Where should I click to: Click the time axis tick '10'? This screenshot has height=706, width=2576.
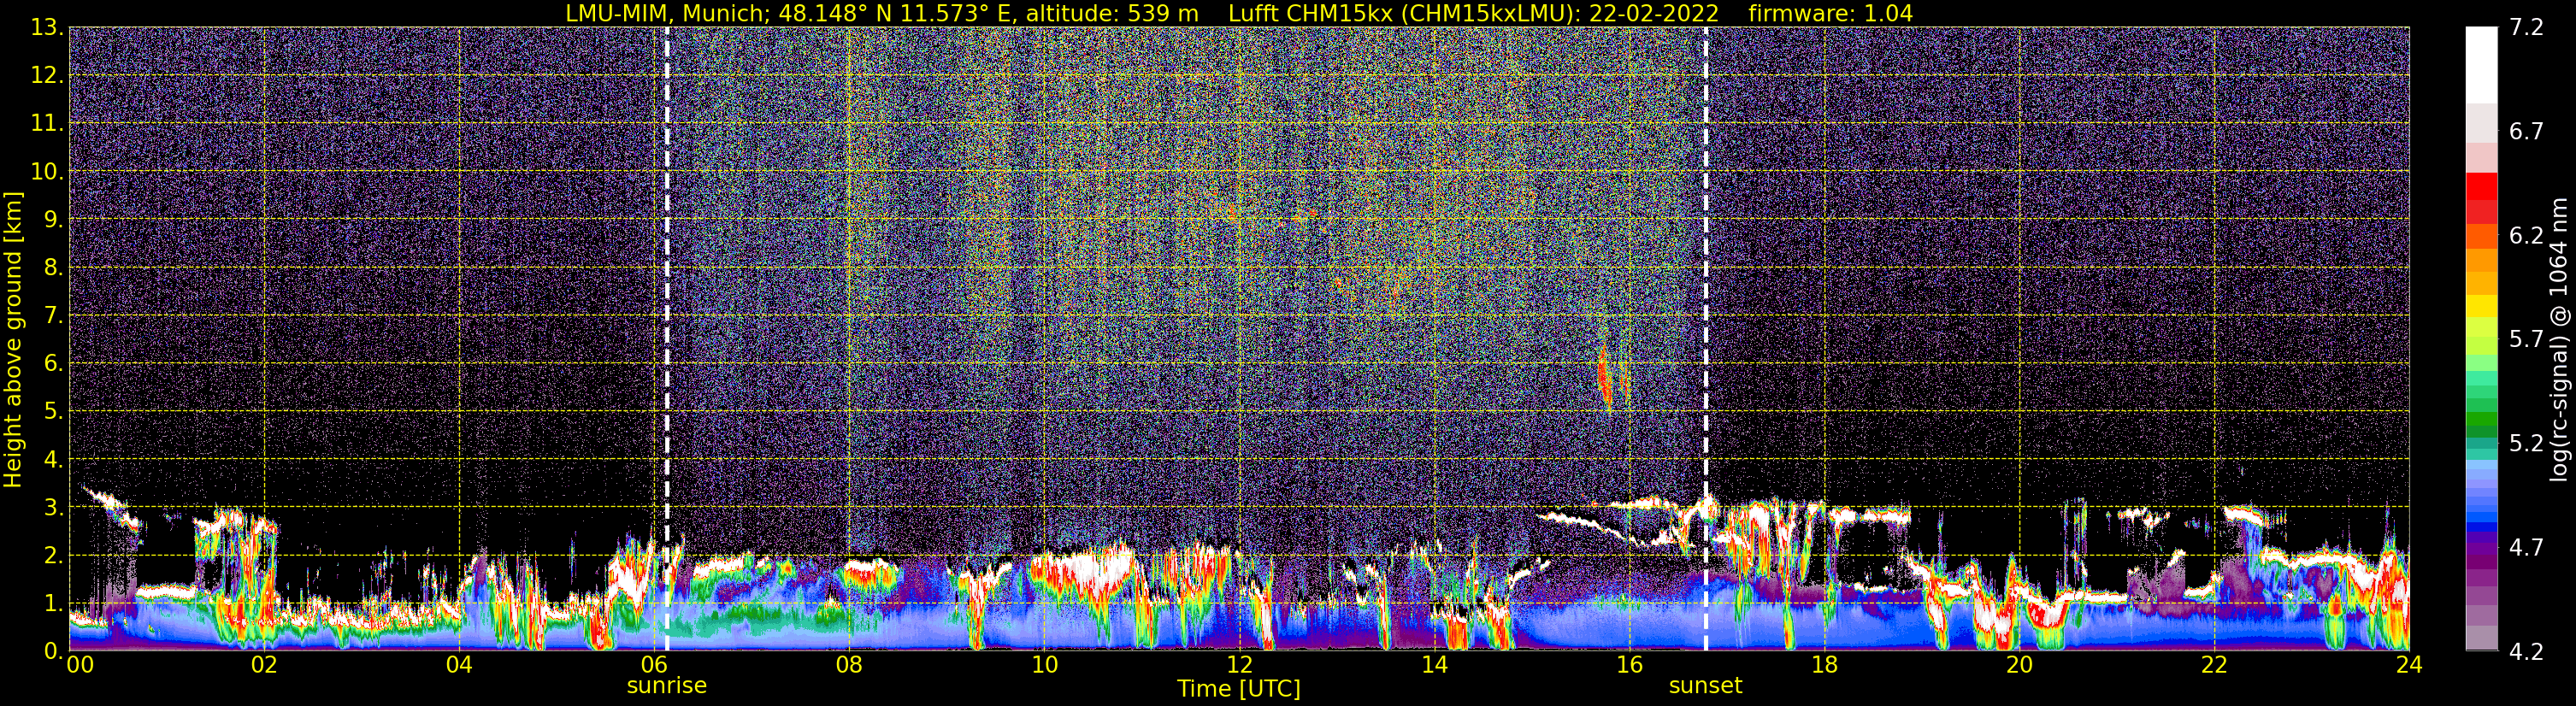(1044, 666)
